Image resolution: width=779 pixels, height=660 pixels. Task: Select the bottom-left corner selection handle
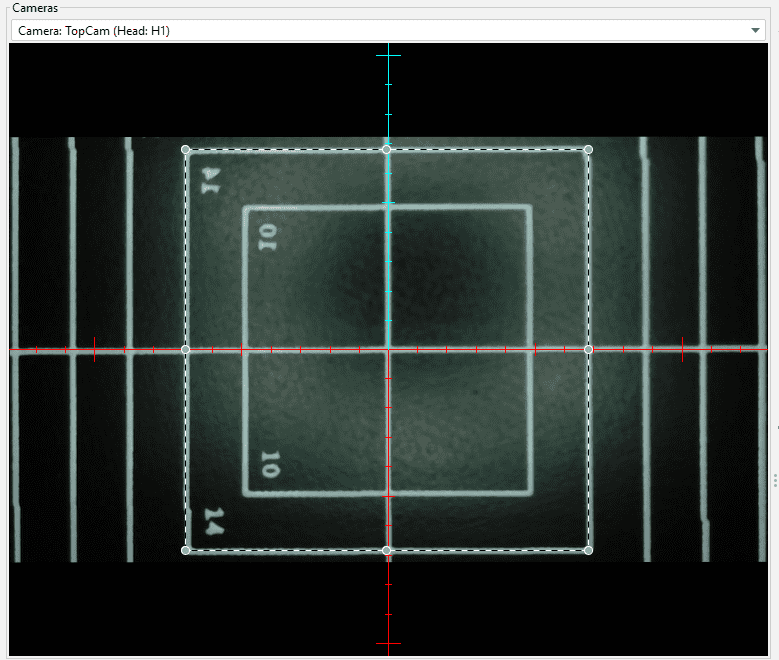[186, 550]
